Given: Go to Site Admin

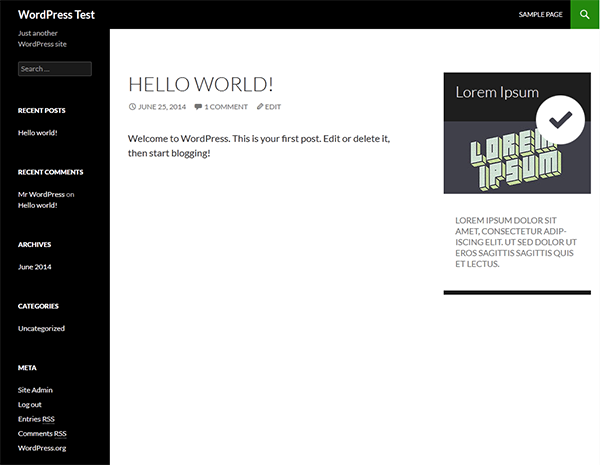Looking at the screenshot, I should 35,390.
